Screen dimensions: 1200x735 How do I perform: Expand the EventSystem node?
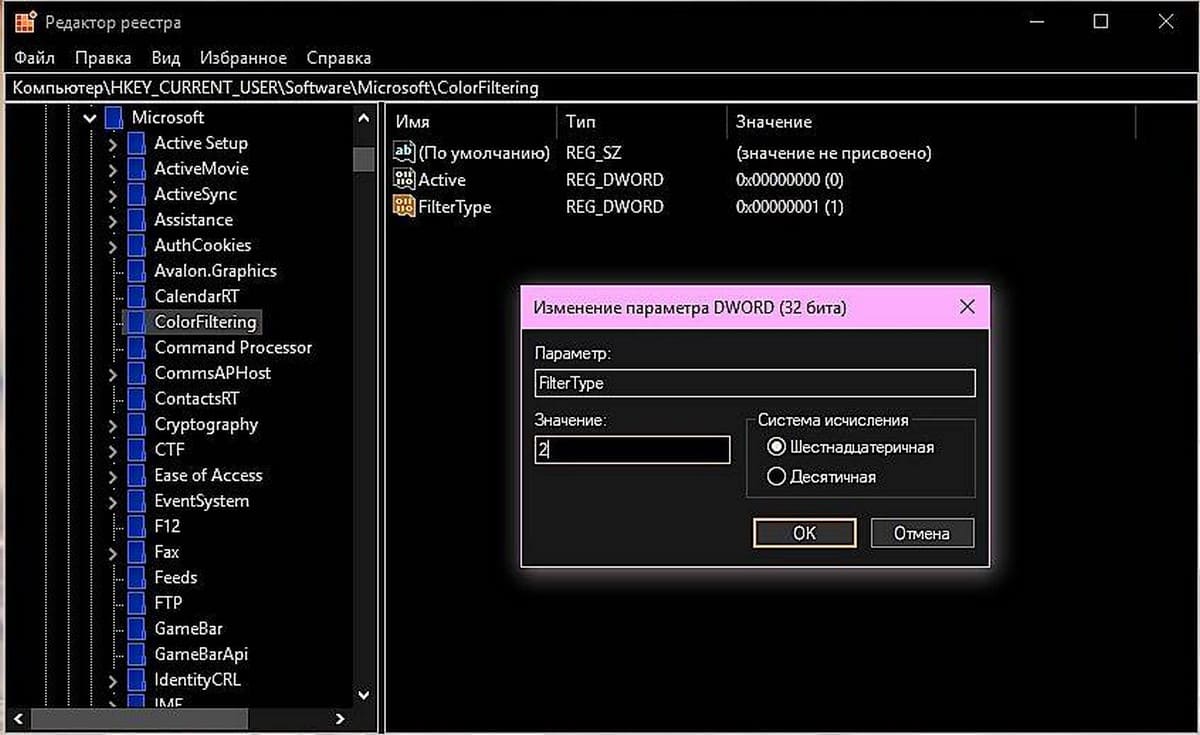[x=113, y=501]
